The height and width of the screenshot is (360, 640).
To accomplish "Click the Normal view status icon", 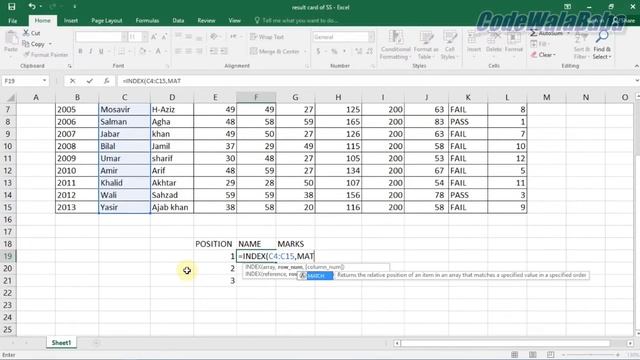I will 514,355.
